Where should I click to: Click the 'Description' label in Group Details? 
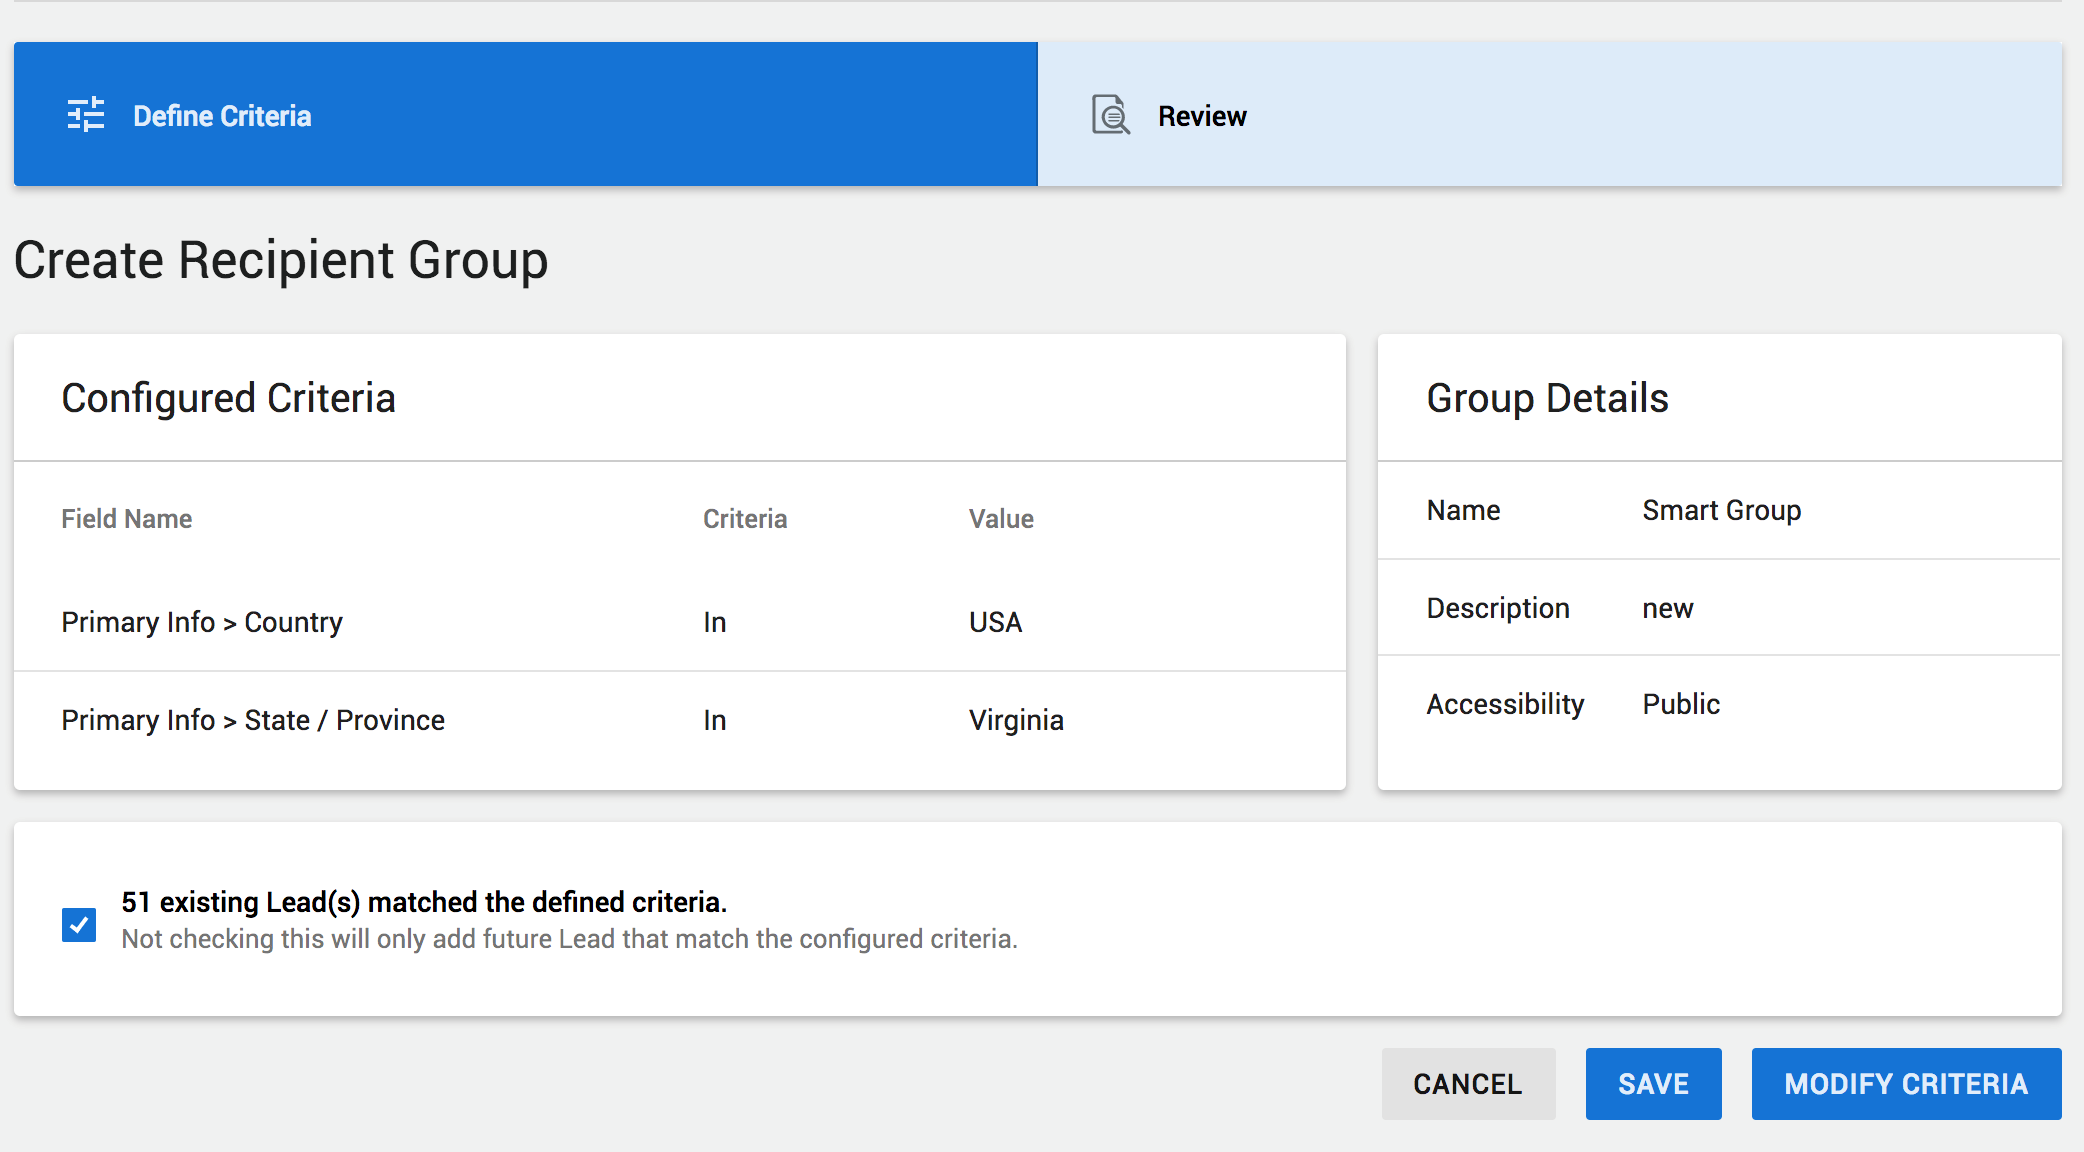pos(1498,608)
